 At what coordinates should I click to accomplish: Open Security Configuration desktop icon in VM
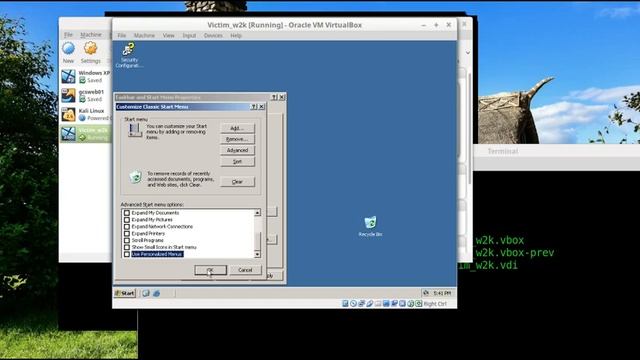[129, 56]
